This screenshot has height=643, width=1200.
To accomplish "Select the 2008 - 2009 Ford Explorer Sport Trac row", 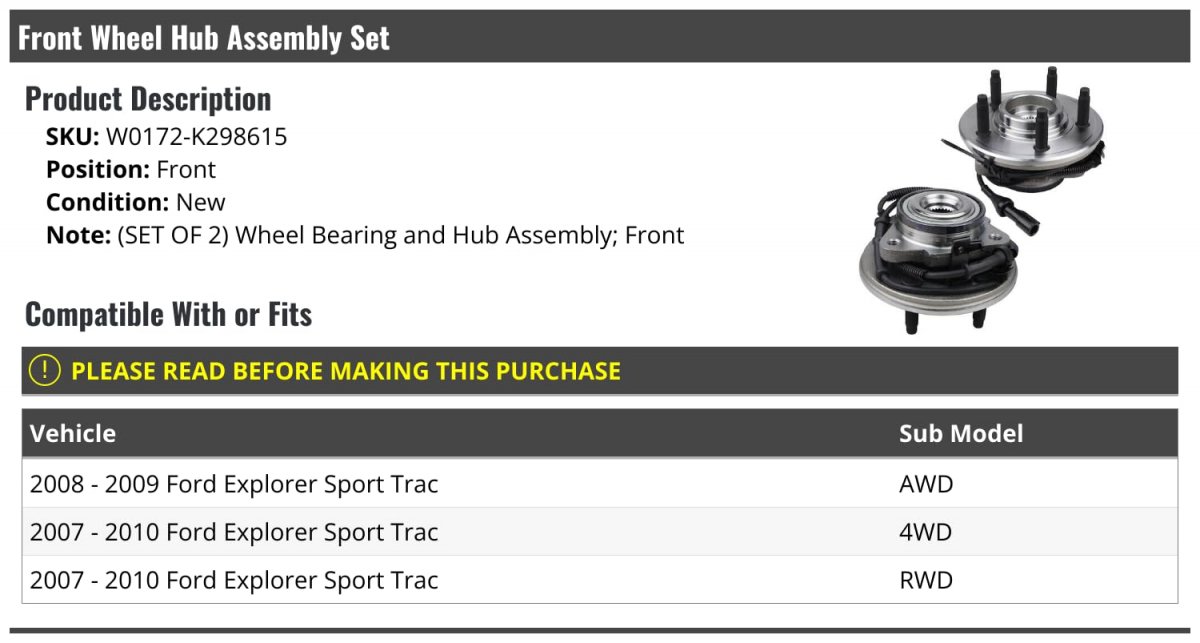I will (x=234, y=484).
